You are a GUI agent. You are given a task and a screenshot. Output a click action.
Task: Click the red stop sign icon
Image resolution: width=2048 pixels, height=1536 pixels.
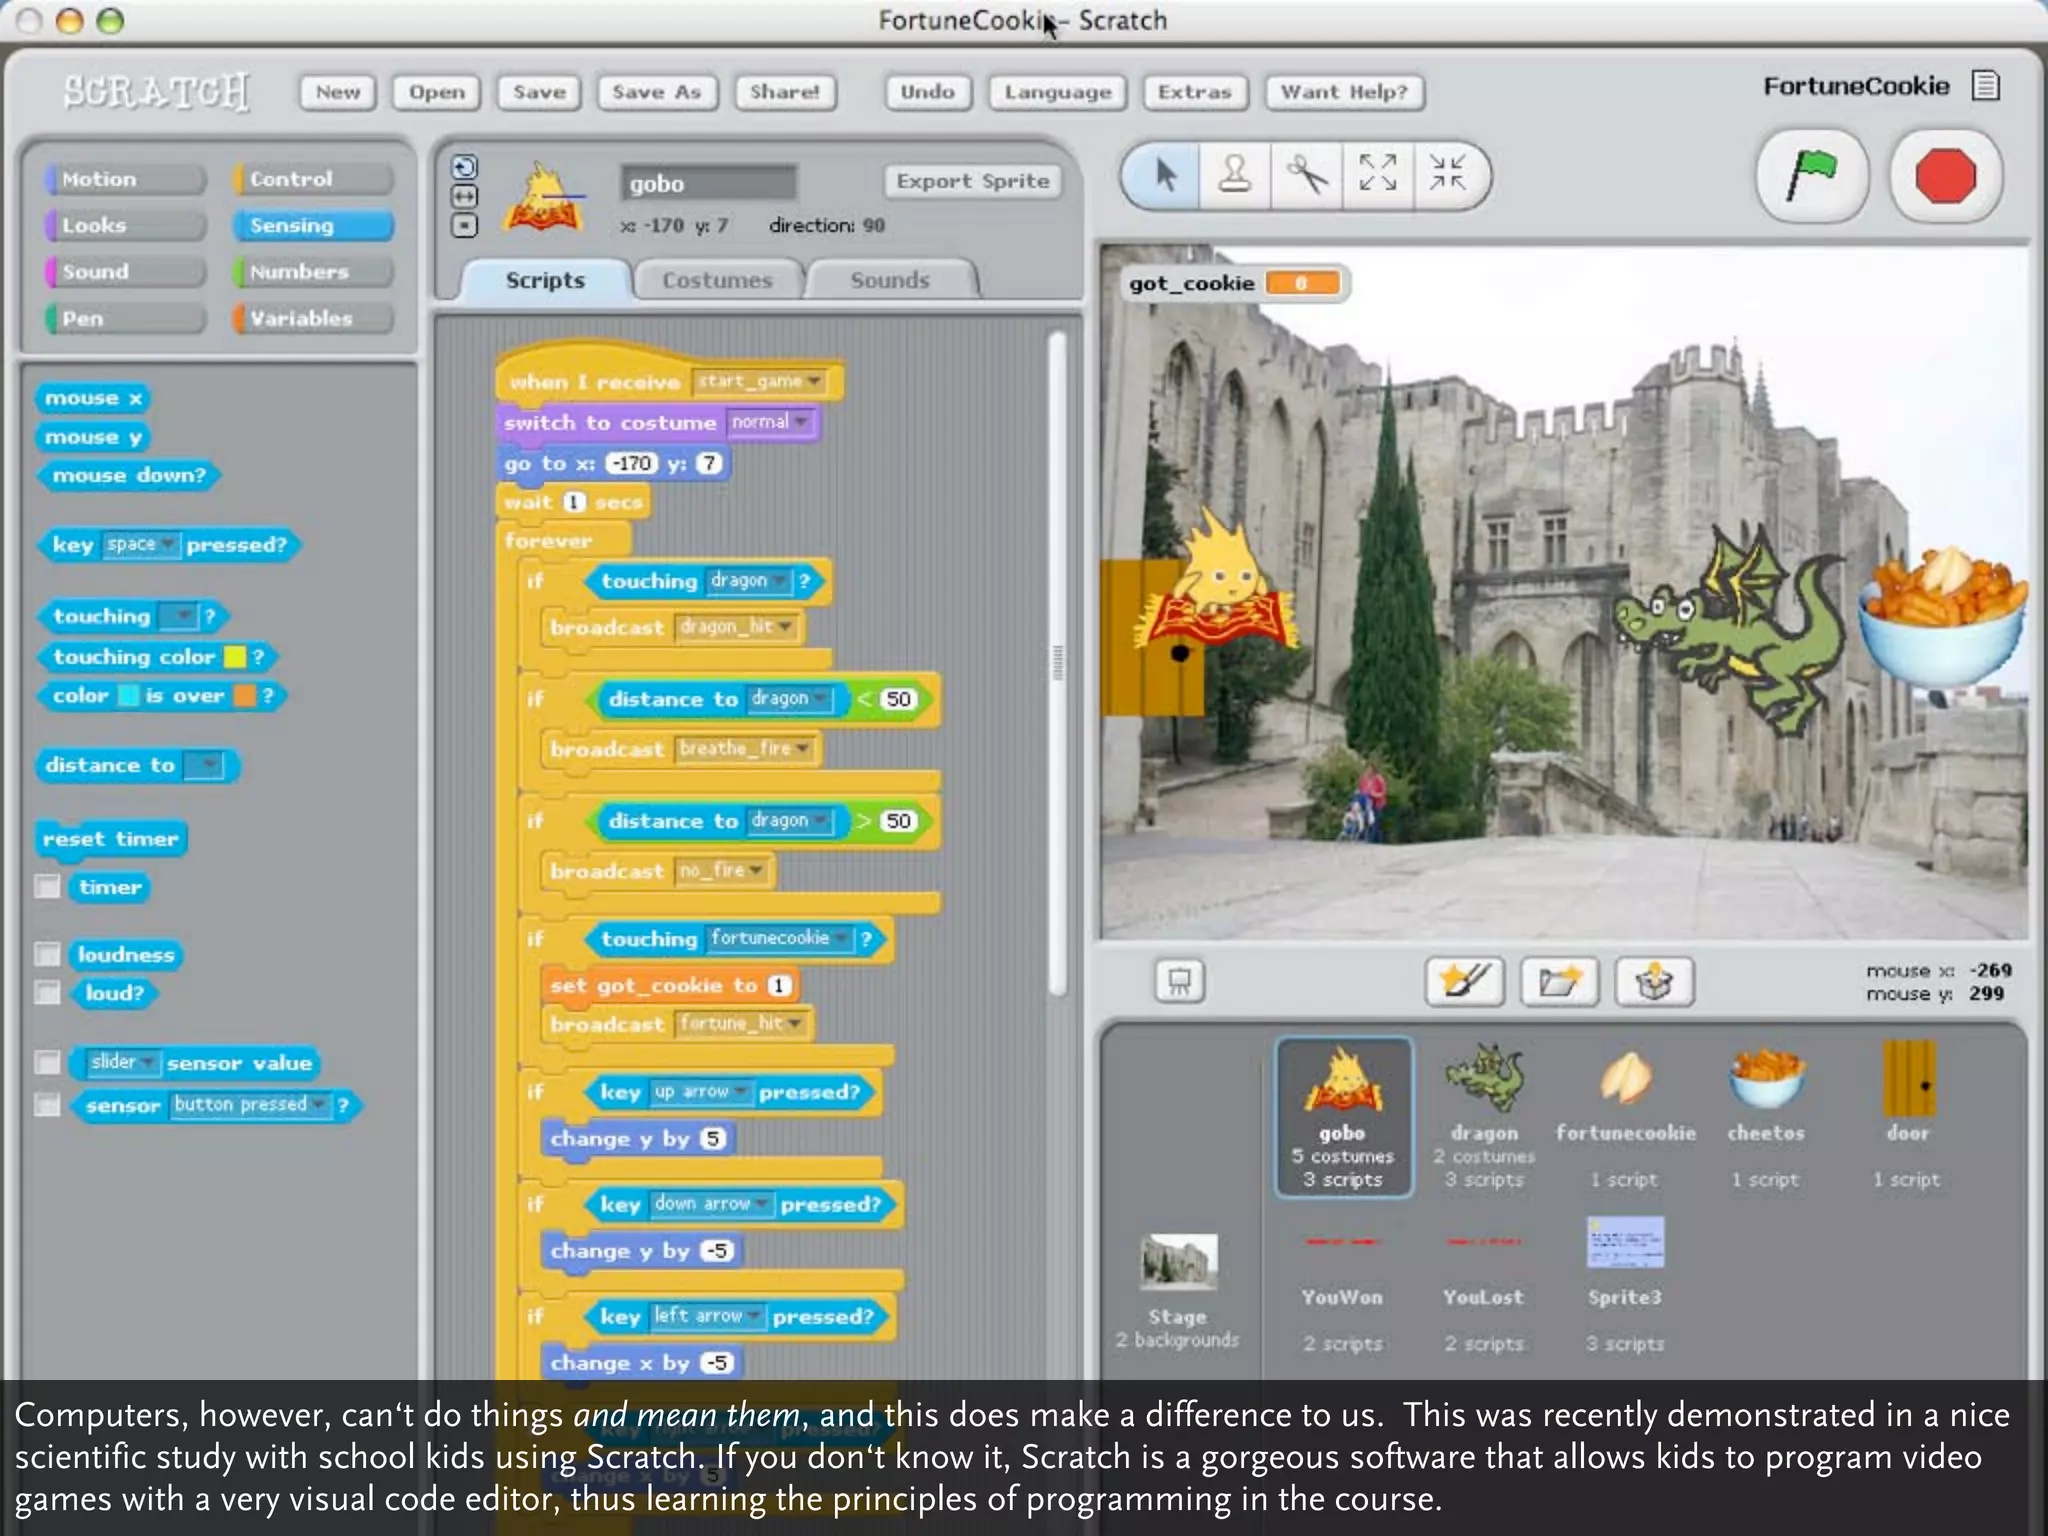pos(1945,176)
